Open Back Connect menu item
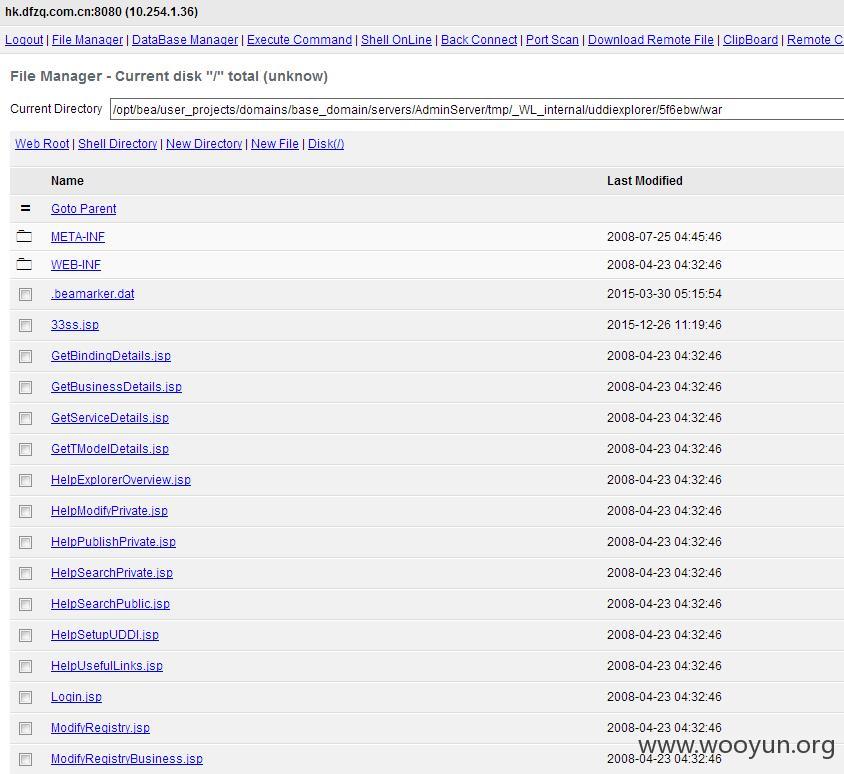This screenshot has height=774, width=844. tap(479, 40)
